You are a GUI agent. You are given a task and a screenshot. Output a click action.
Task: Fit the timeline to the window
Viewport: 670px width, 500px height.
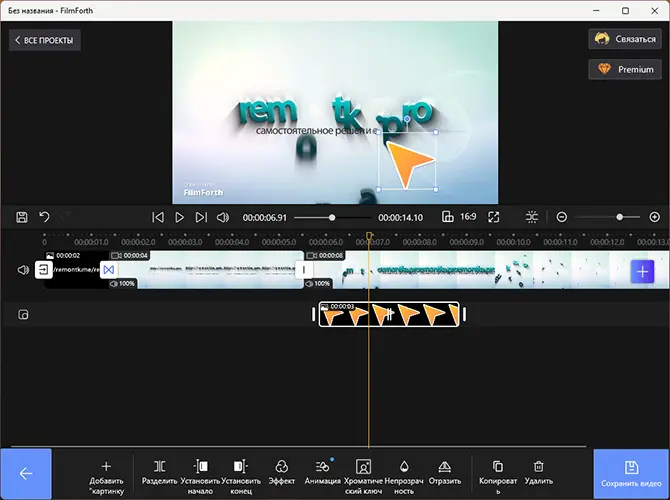click(532, 217)
